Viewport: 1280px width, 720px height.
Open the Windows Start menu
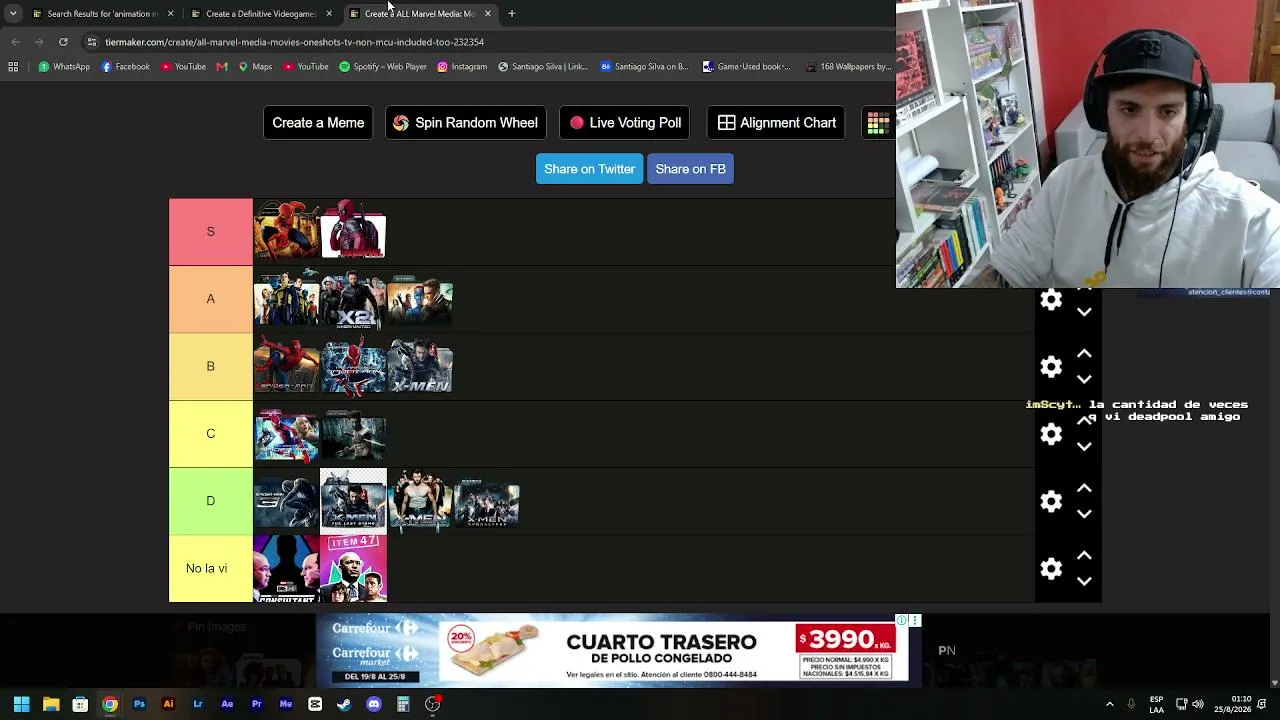[21, 704]
